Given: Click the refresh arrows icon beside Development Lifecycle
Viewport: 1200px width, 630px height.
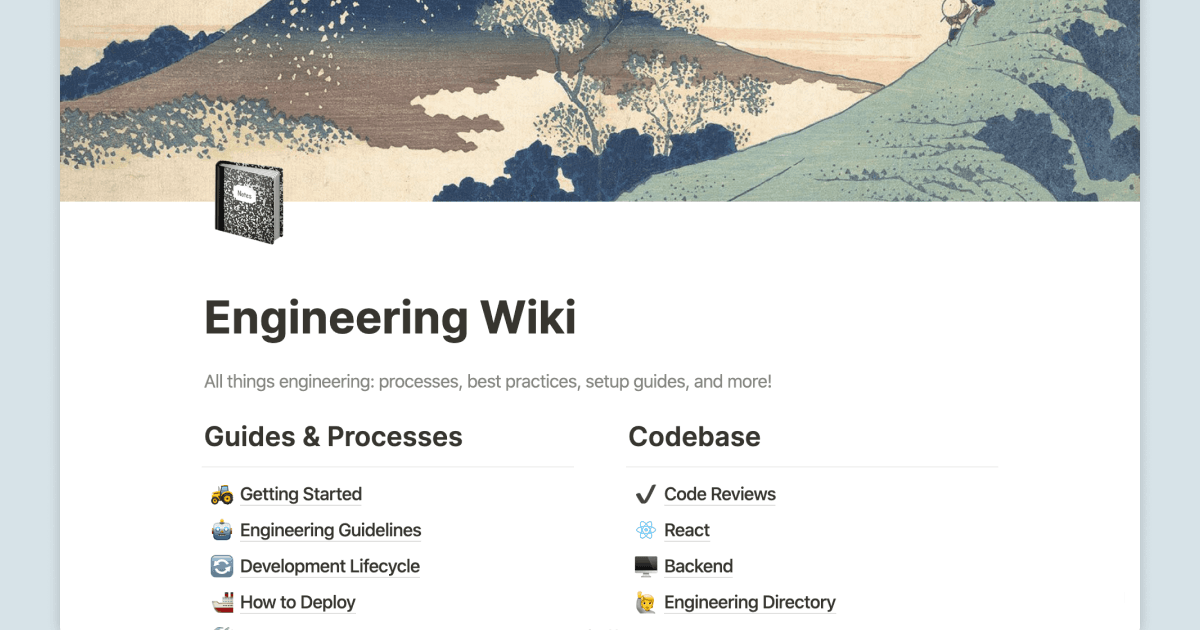Looking at the screenshot, I should click(220, 565).
